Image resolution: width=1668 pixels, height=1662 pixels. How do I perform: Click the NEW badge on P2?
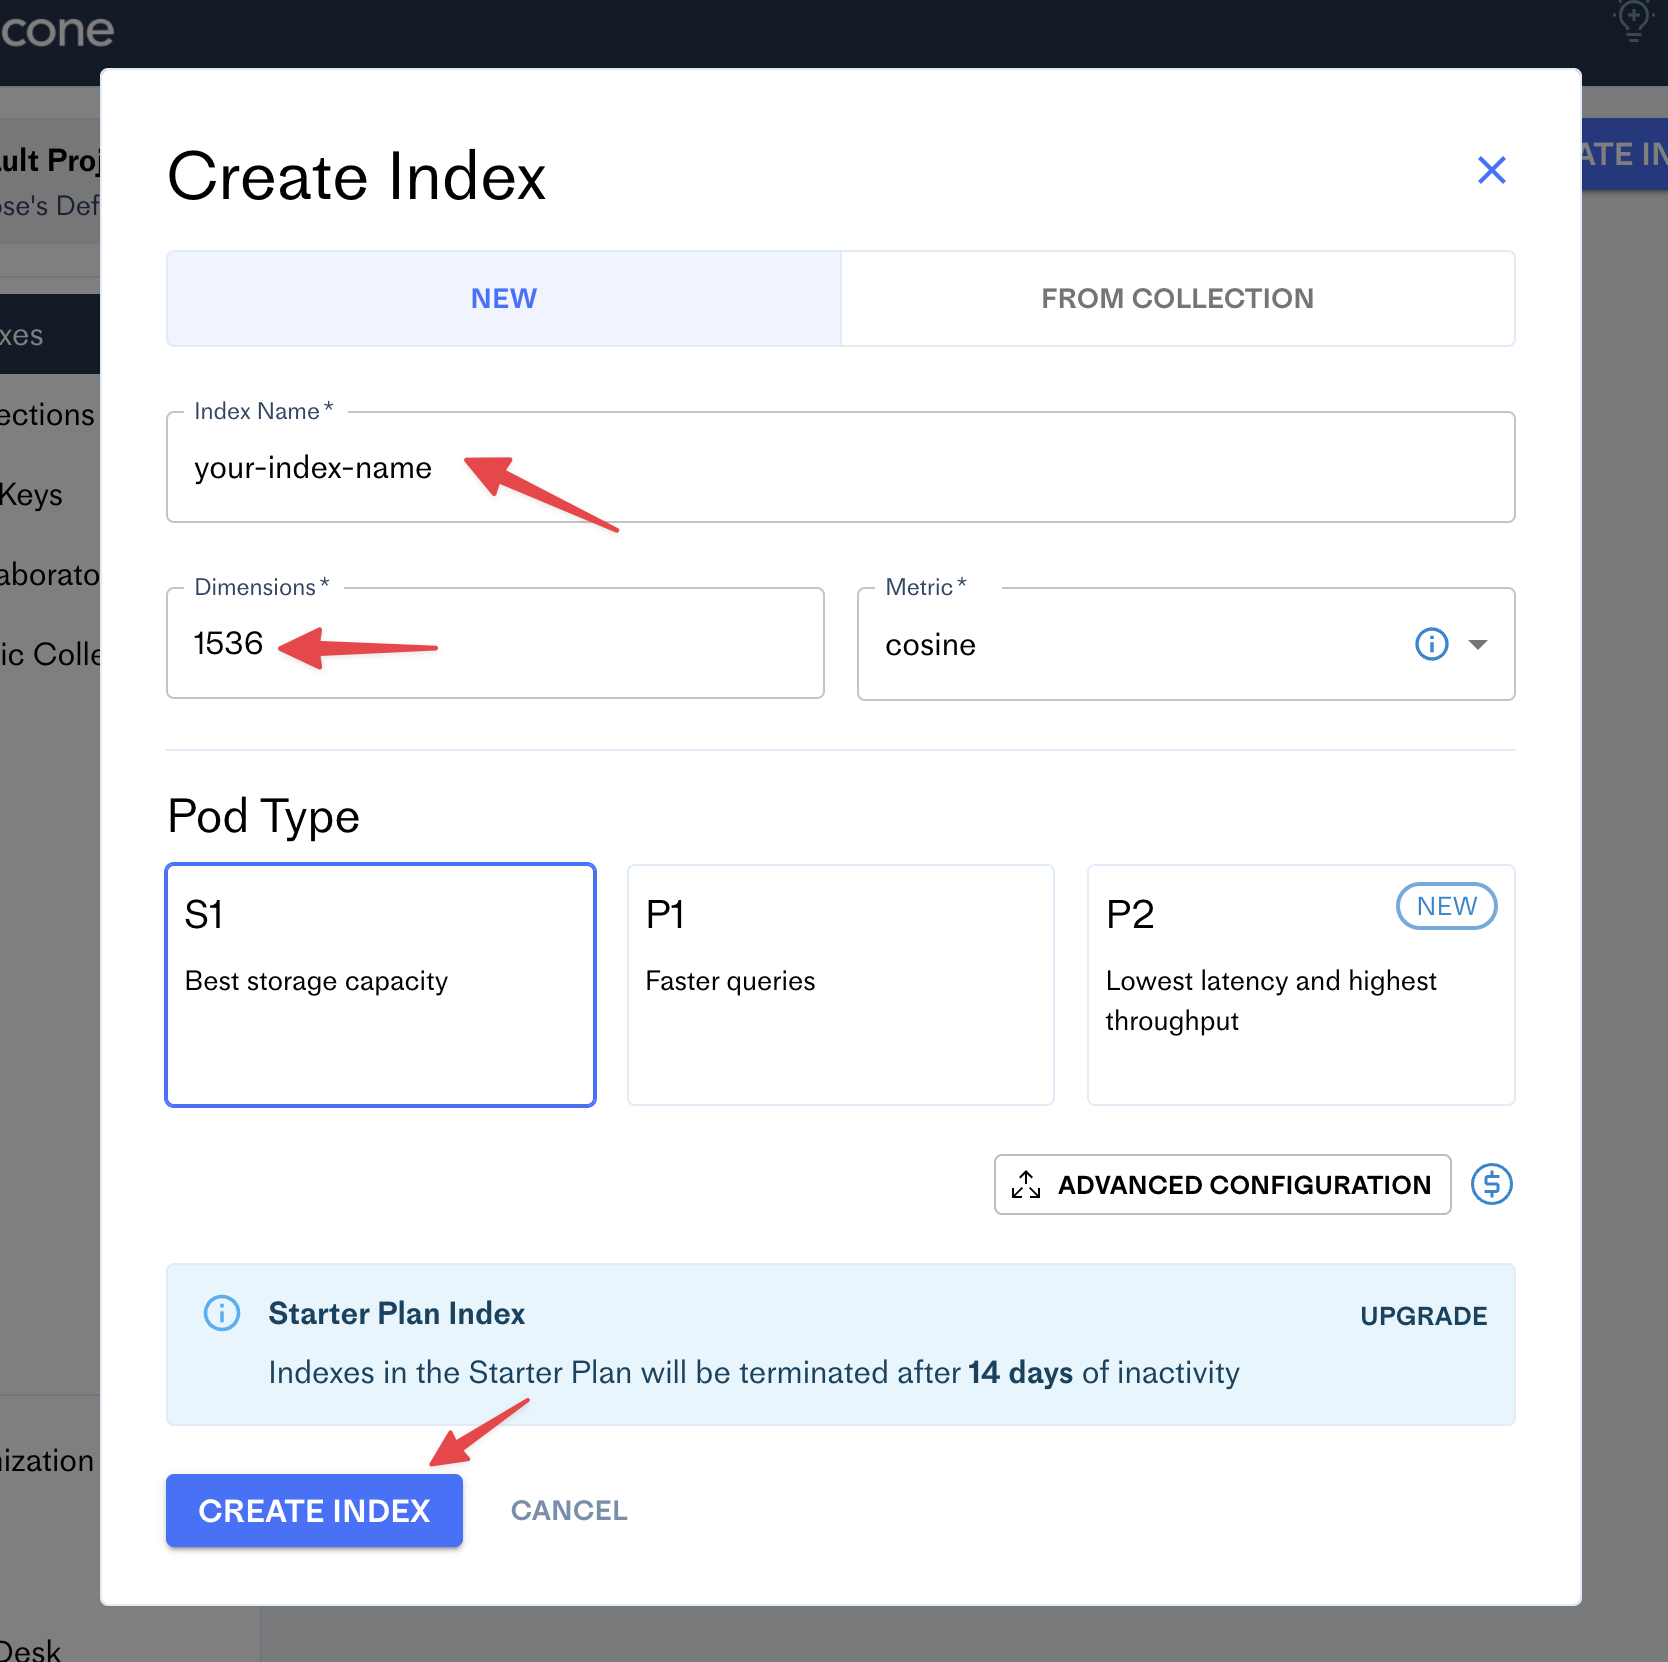[1446, 906]
